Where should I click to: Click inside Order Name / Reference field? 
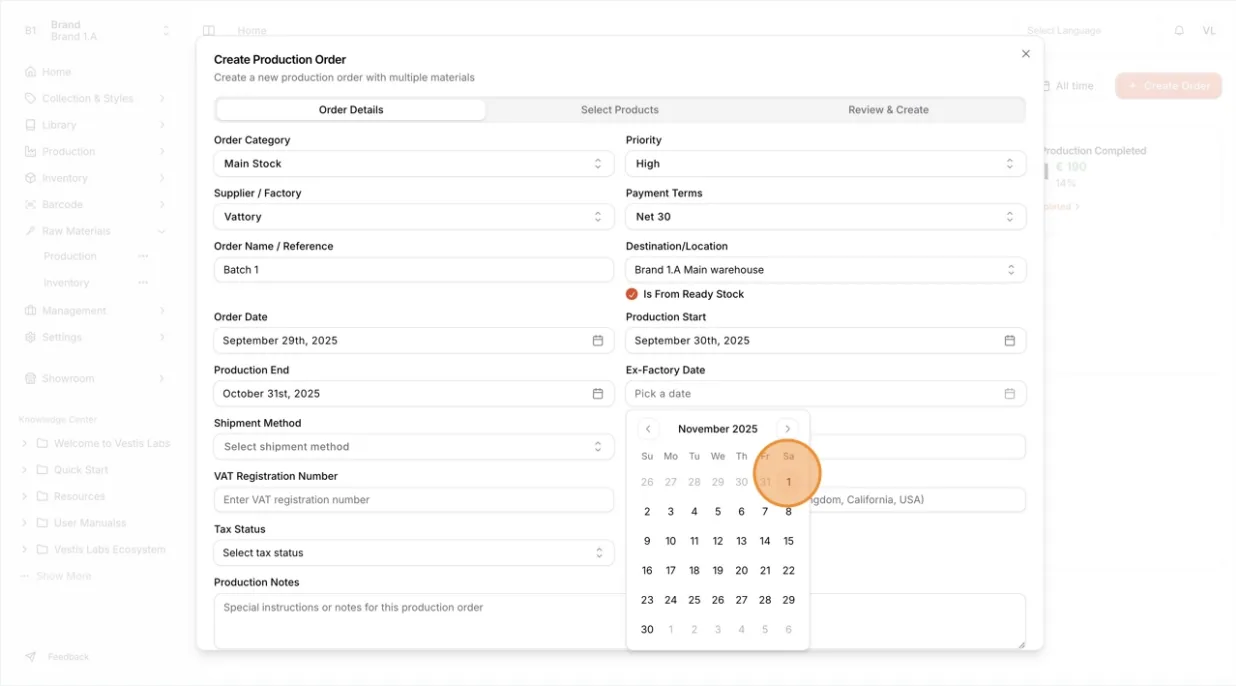coord(414,270)
